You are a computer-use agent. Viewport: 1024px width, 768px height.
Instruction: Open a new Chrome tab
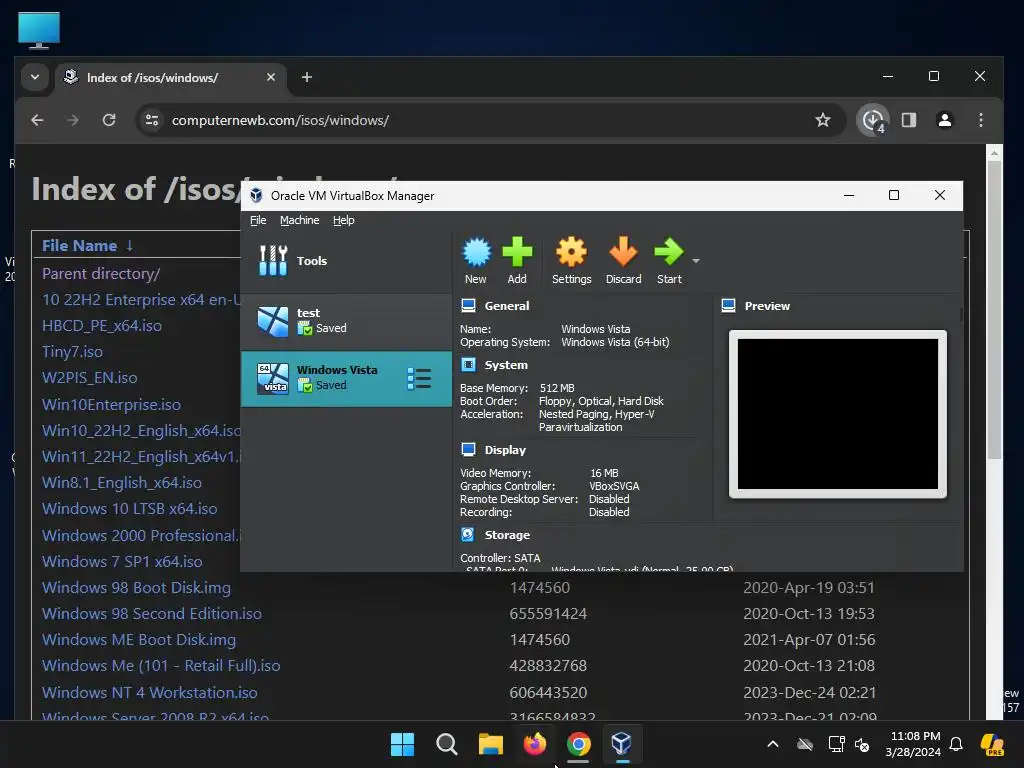coord(306,77)
